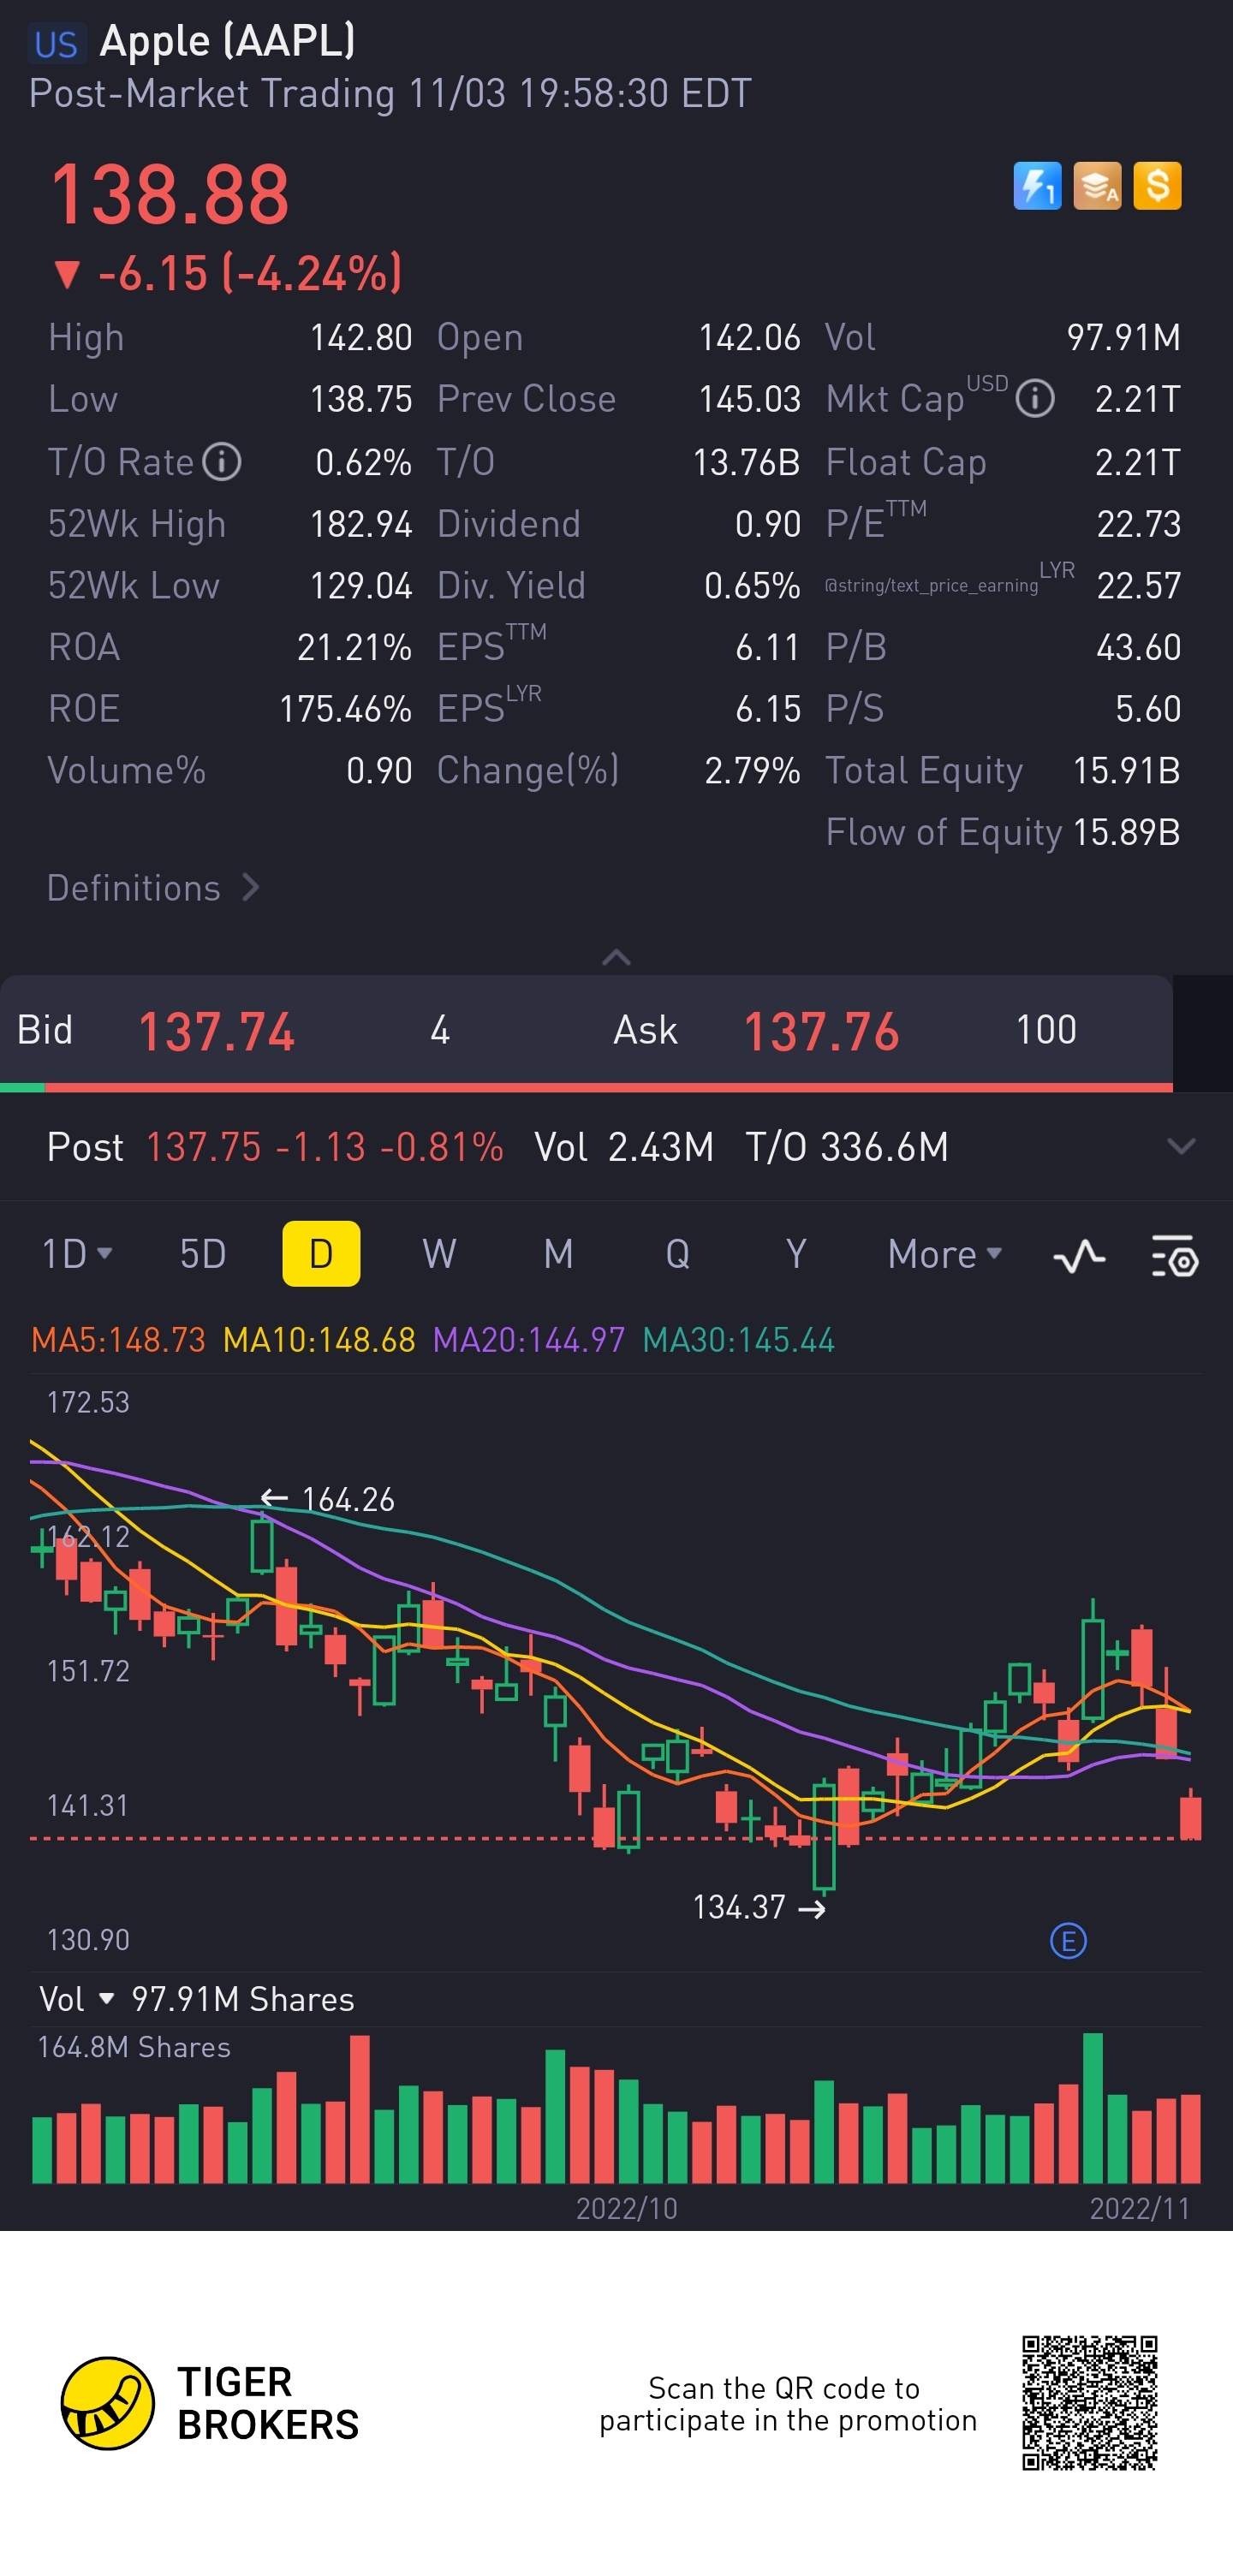Tap the 97.91M Shares volume label
The height and width of the screenshot is (2576, 1233).
point(243,1999)
